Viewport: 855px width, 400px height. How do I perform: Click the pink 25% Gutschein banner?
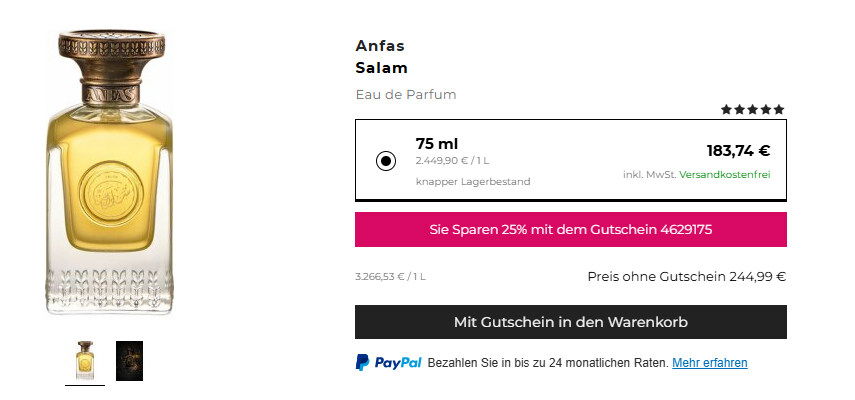tap(570, 229)
